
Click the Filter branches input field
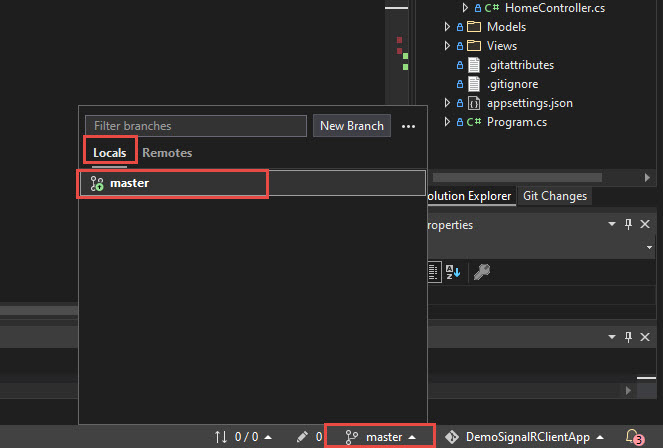click(x=196, y=126)
